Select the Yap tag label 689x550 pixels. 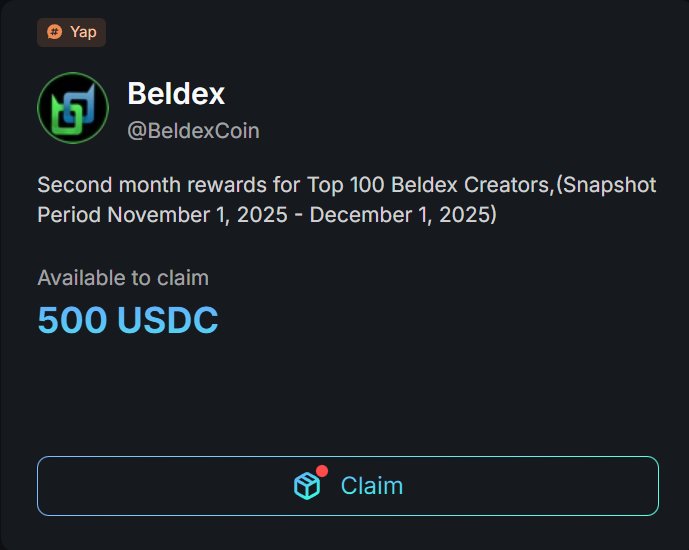[83, 32]
